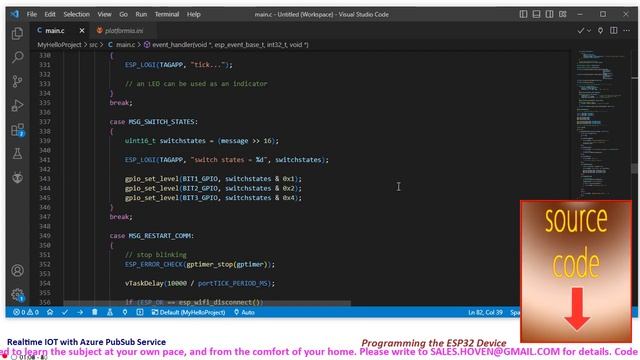Open the src breadcrumb
This screenshot has width=640, height=360.
[93, 45]
